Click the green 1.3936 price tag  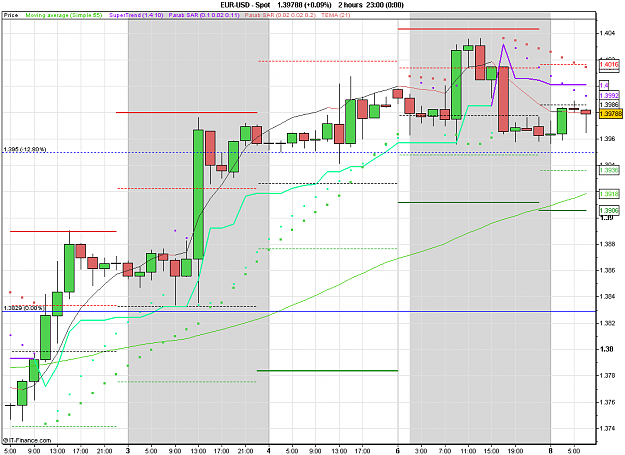pos(609,170)
